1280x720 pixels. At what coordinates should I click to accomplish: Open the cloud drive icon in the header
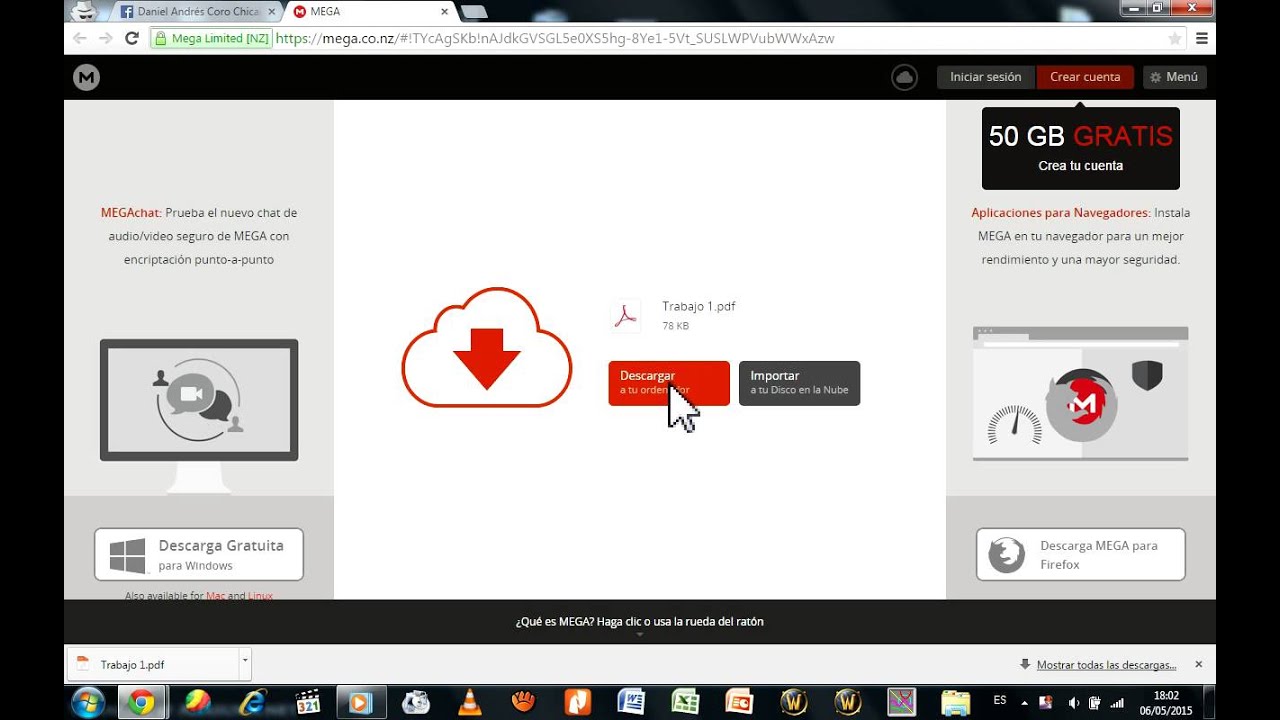coord(904,77)
